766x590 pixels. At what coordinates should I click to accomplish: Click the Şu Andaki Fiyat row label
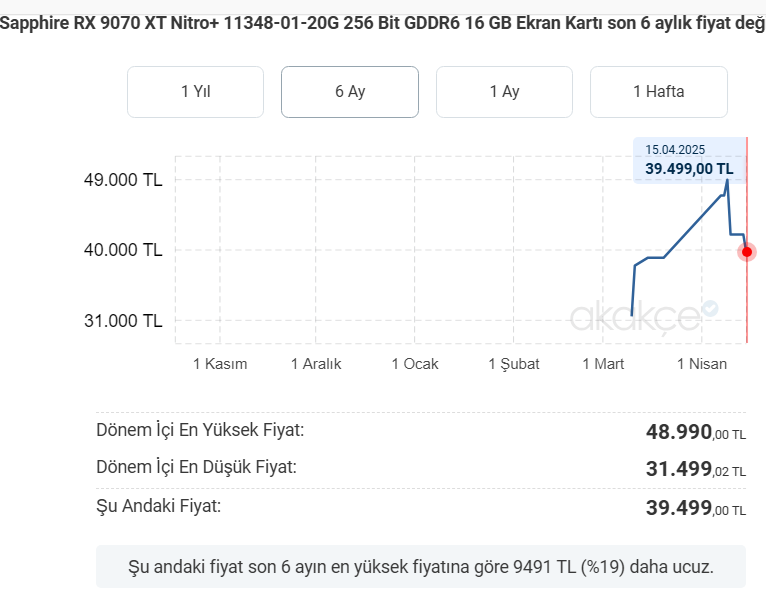pos(158,506)
